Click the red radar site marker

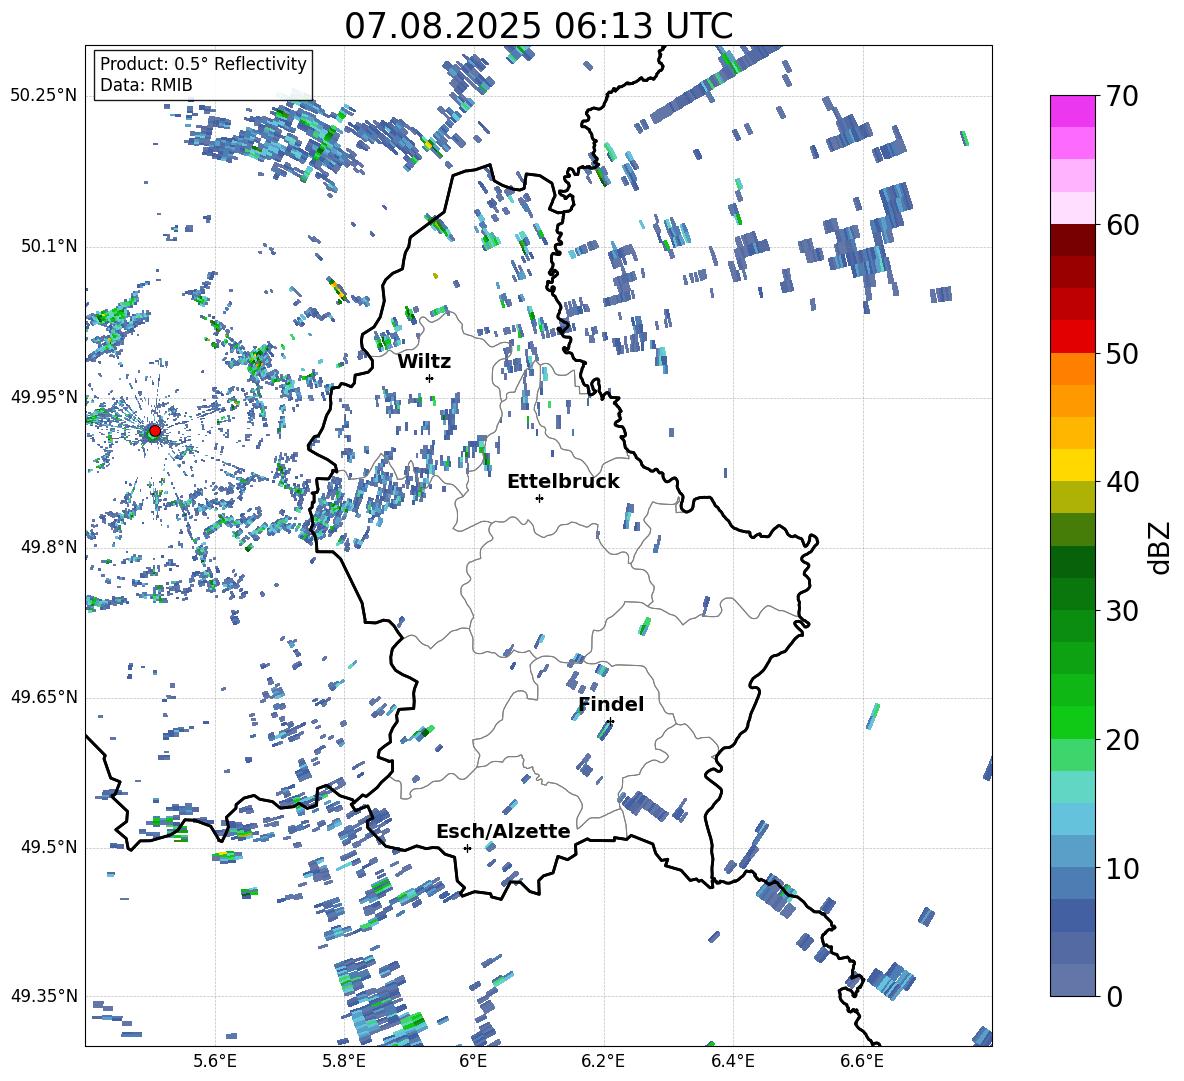pyautogui.click(x=155, y=431)
